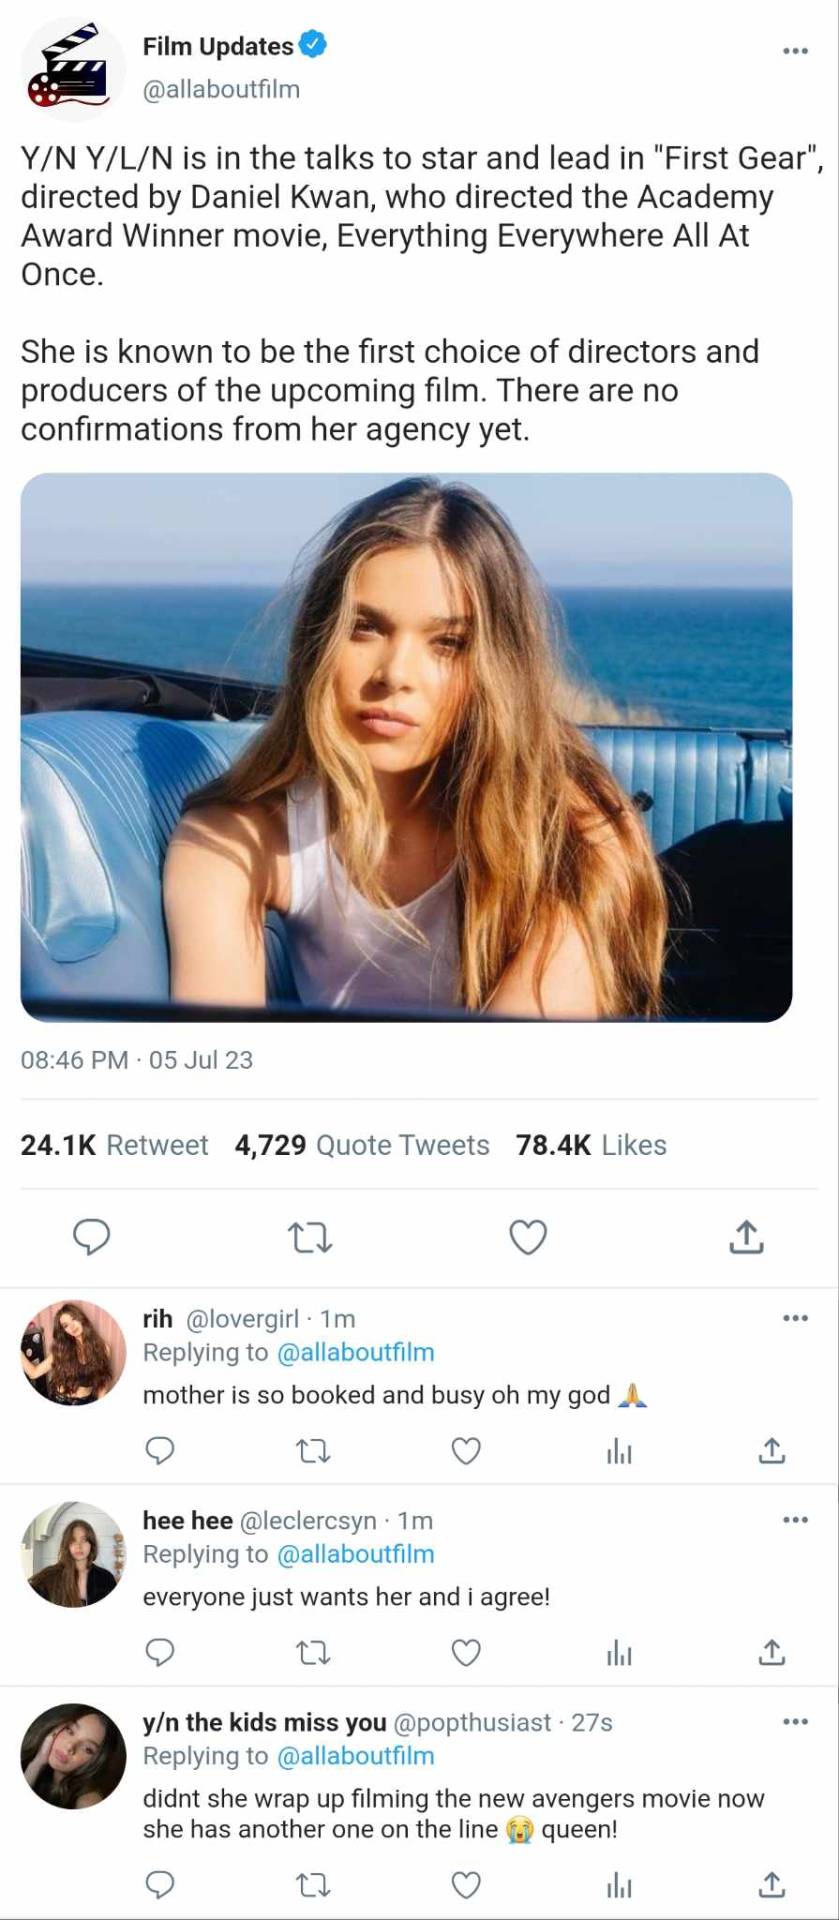Share the Film Updates main tweet
The height and width of the screenshot is (1920, 839).
tap(746, 1237)
